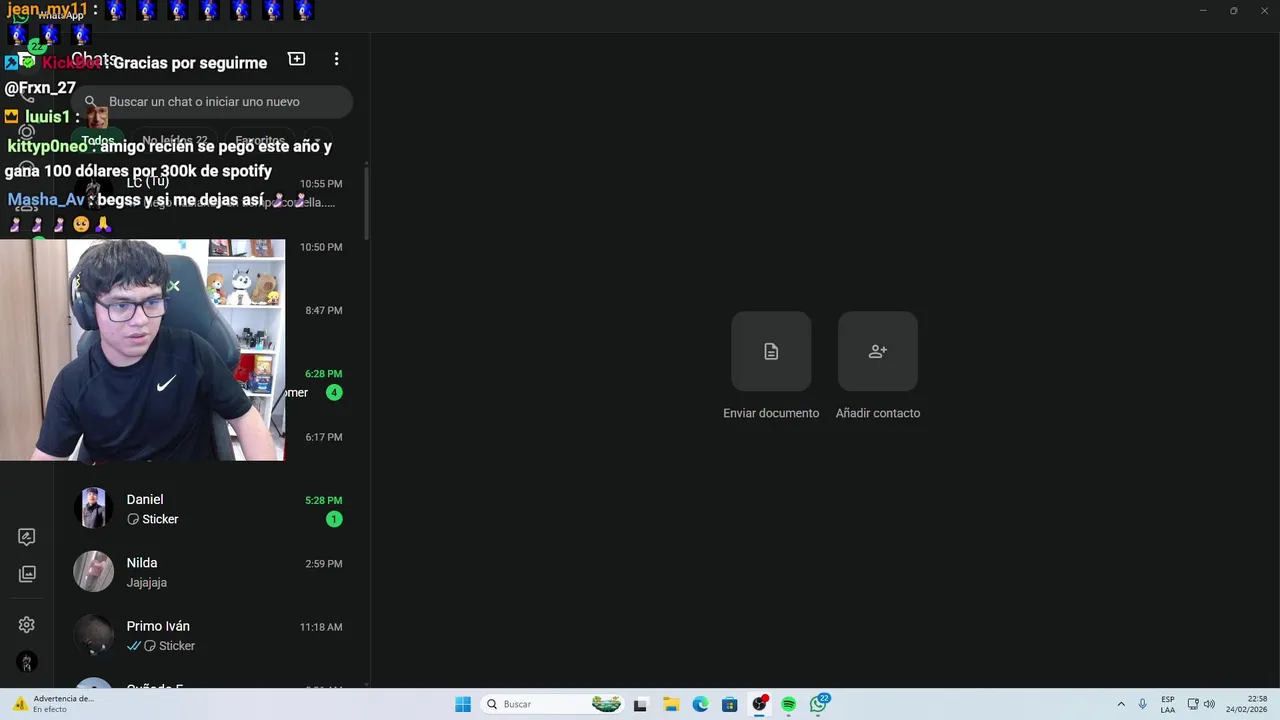Click the volume tray icon

coord(1209,704)
